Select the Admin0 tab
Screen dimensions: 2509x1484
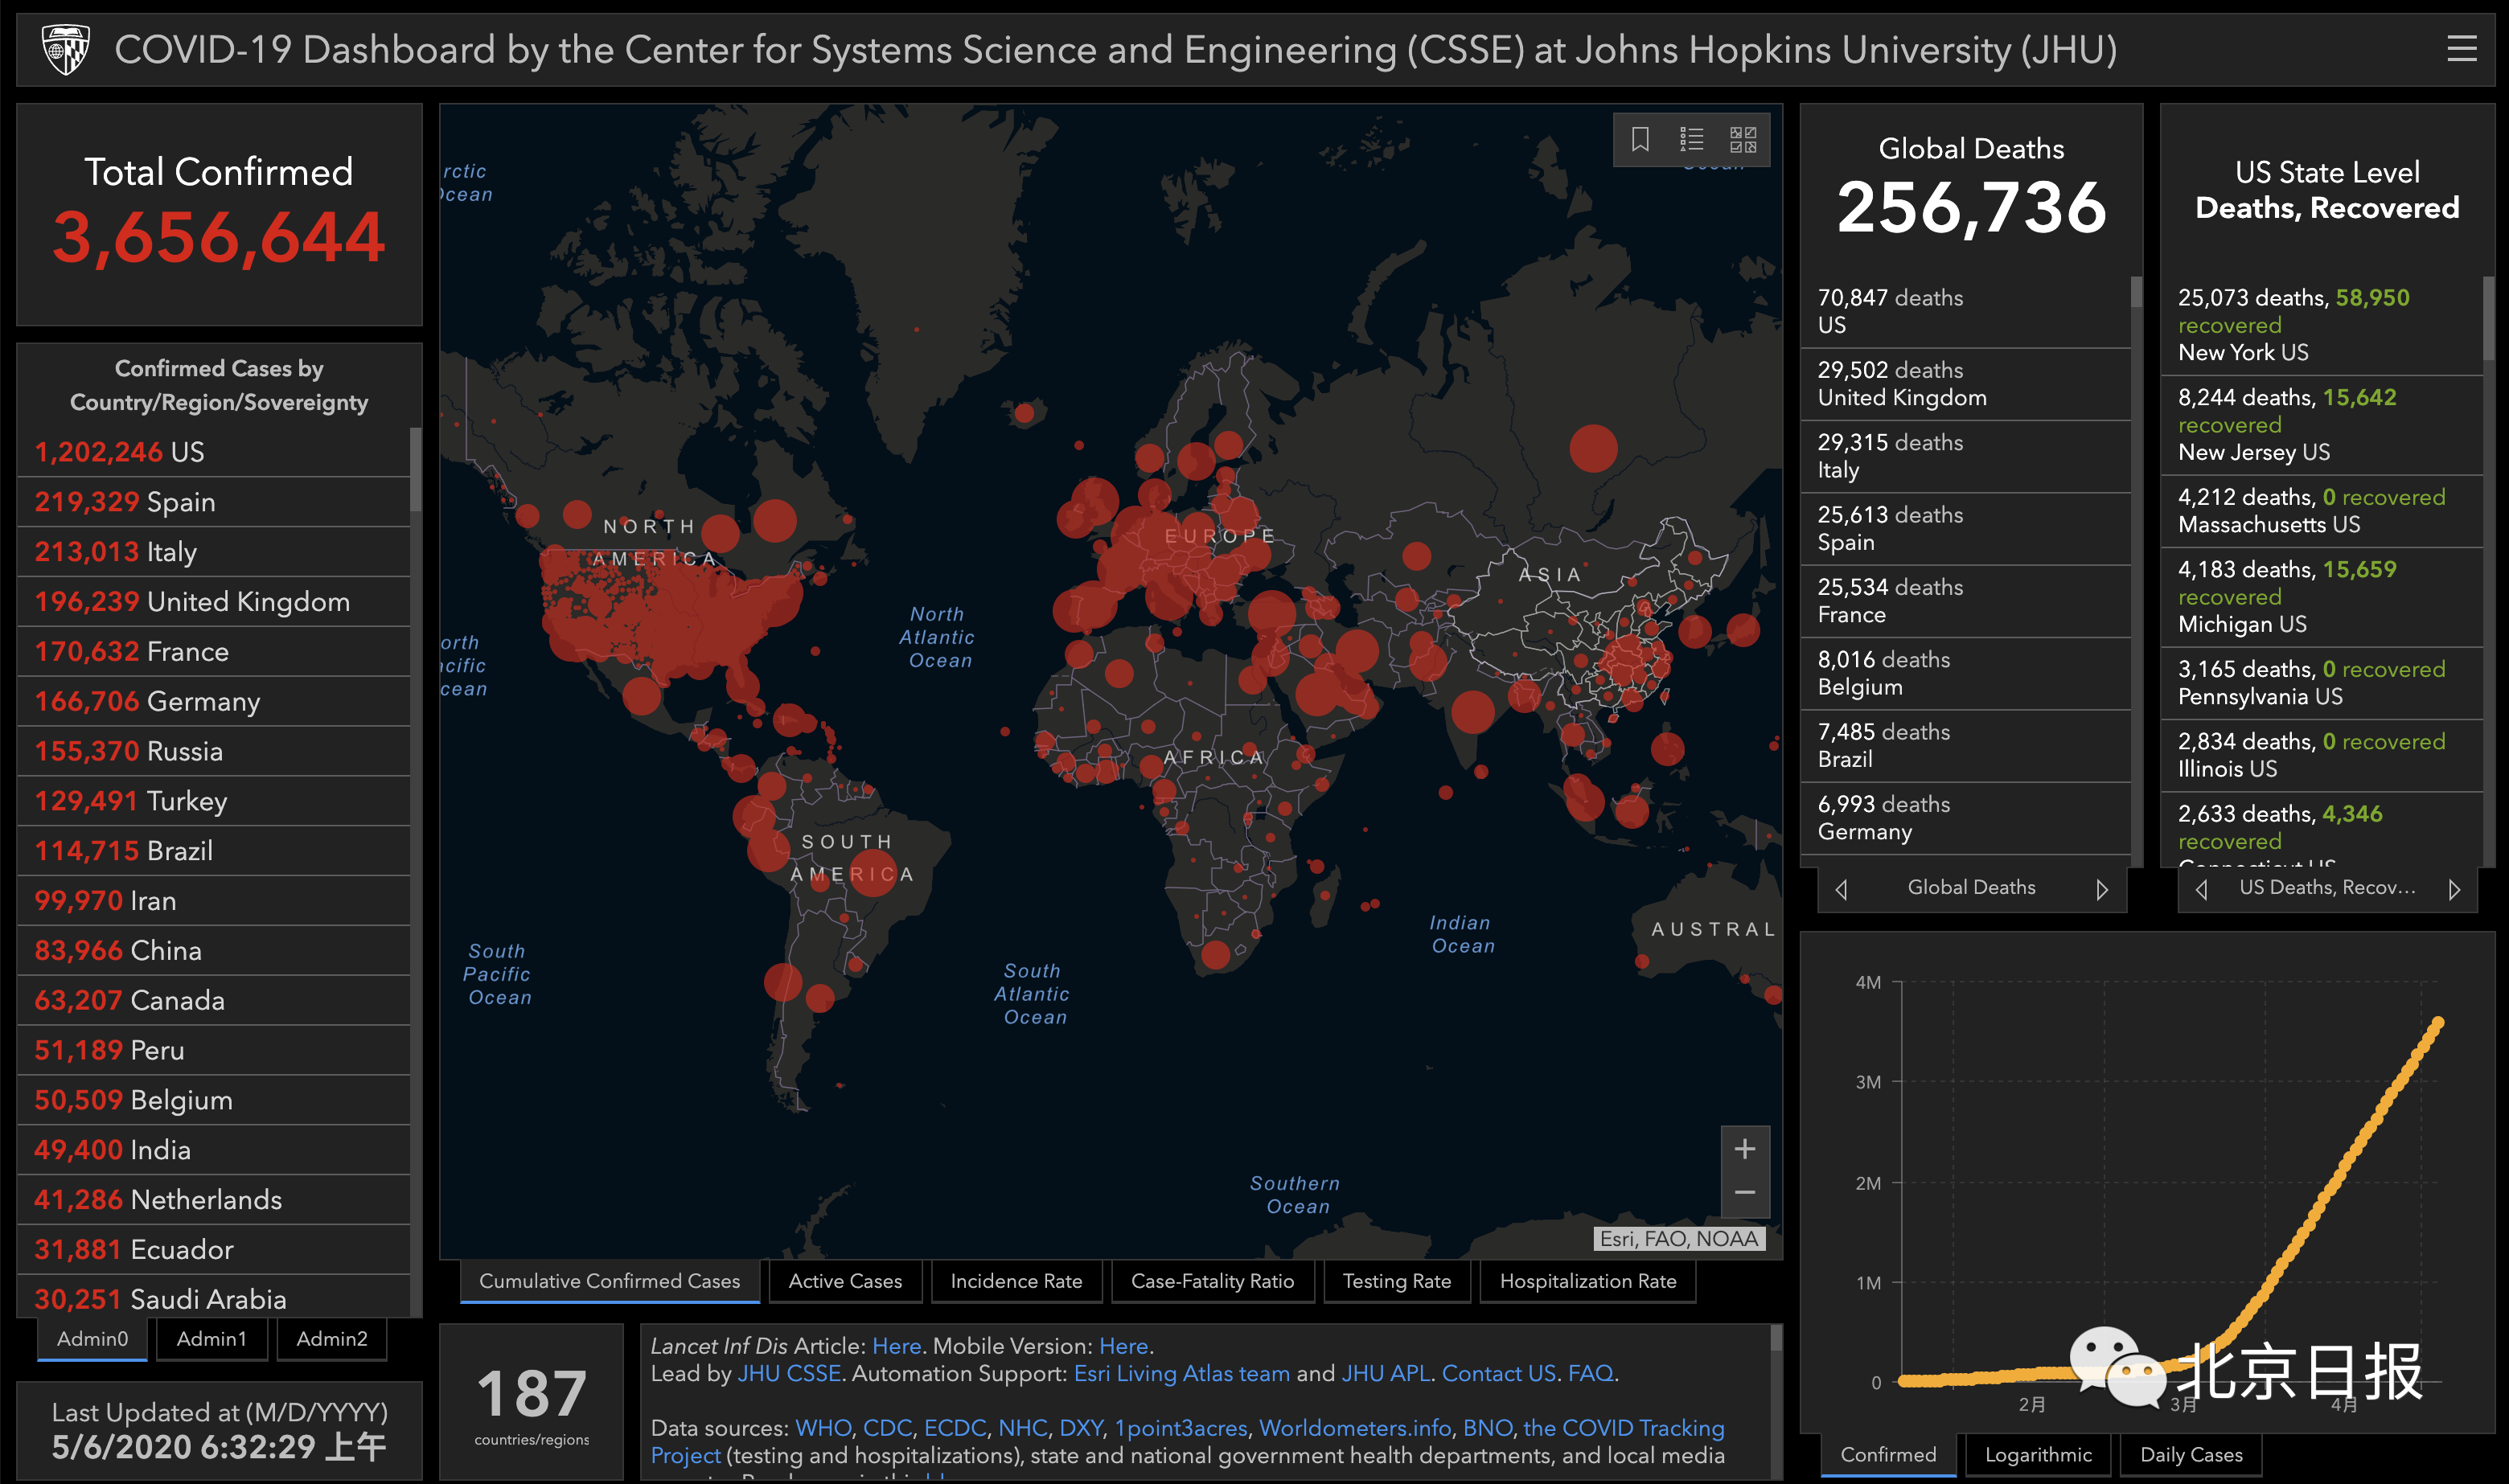click(x=92, y=1339)
